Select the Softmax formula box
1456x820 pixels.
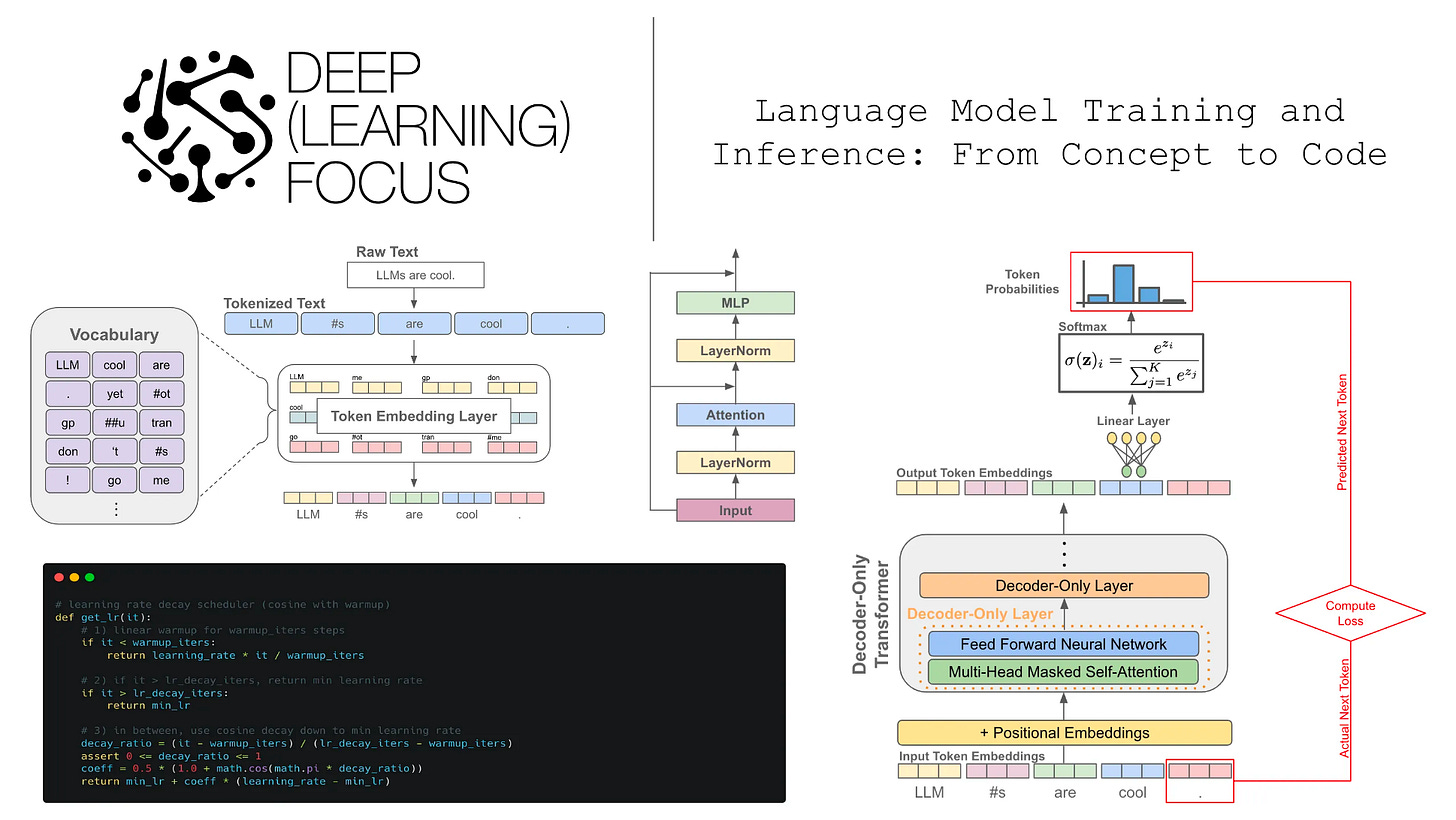(1131, 364)
